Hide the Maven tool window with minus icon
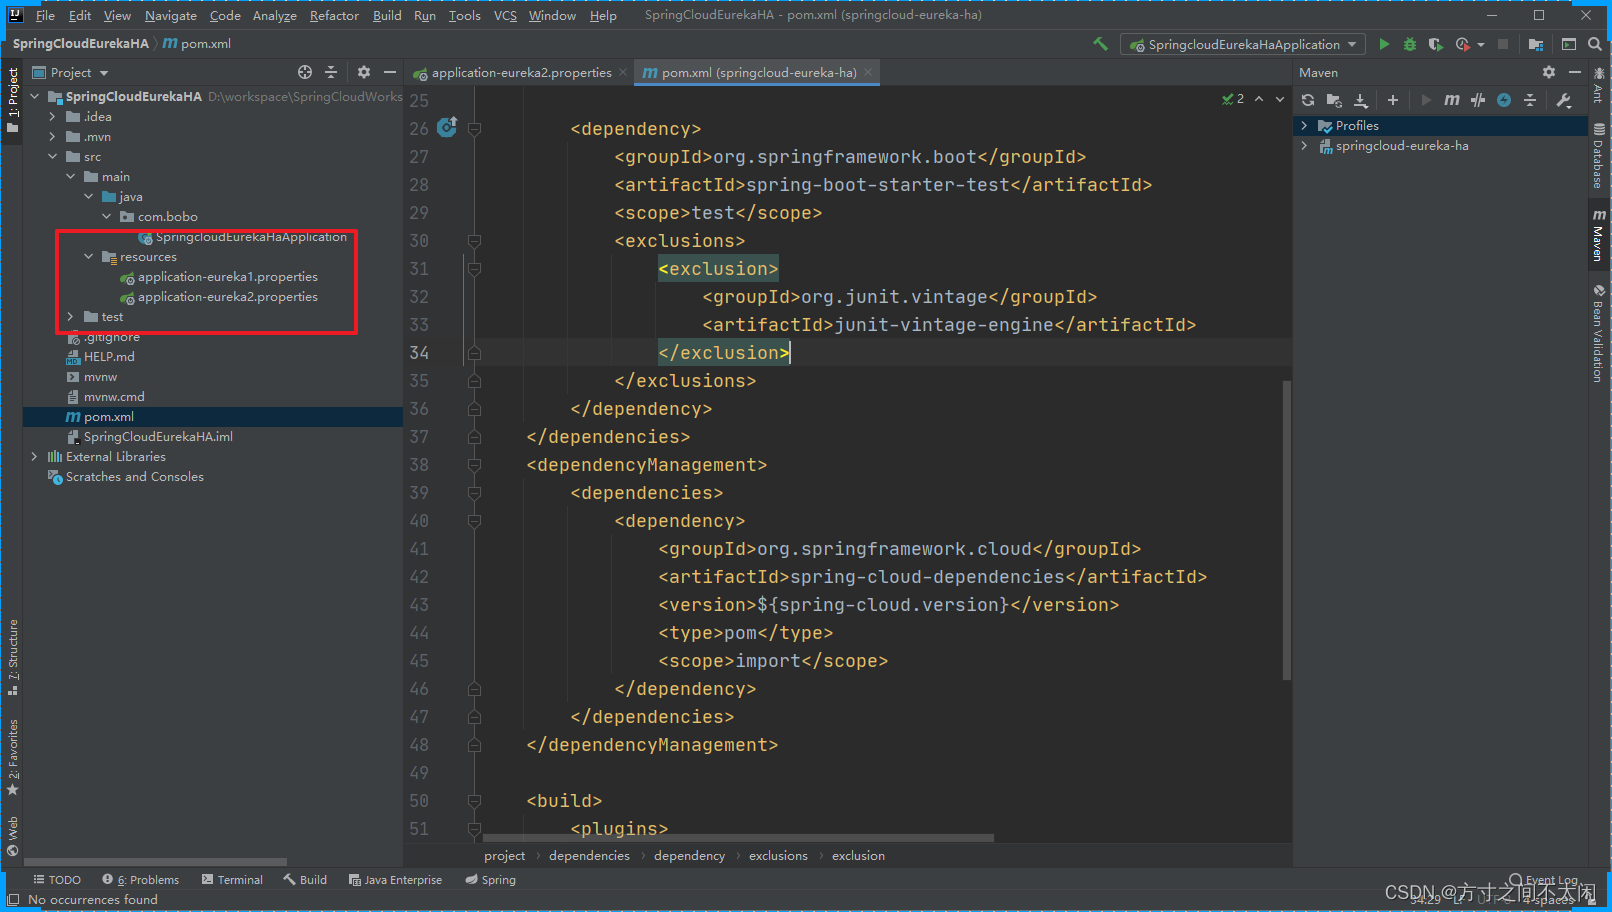 point(1575,72)
